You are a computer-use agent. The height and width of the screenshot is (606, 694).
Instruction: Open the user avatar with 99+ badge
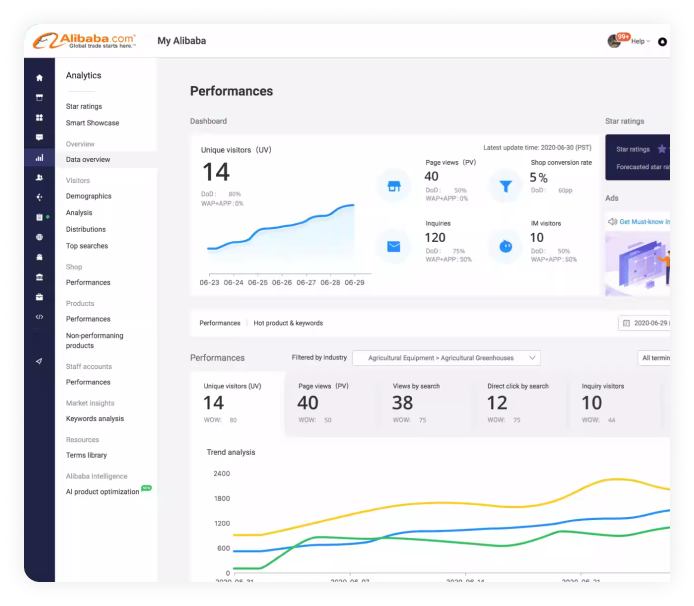click(615, 42)
